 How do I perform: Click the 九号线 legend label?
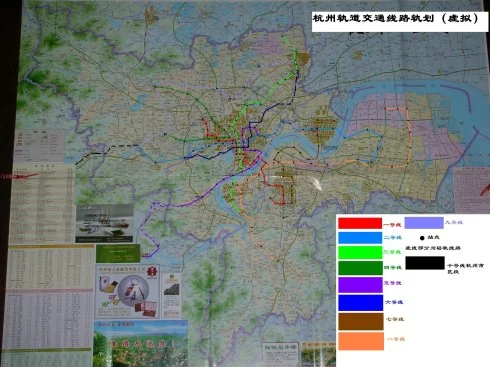coord(454,222)
